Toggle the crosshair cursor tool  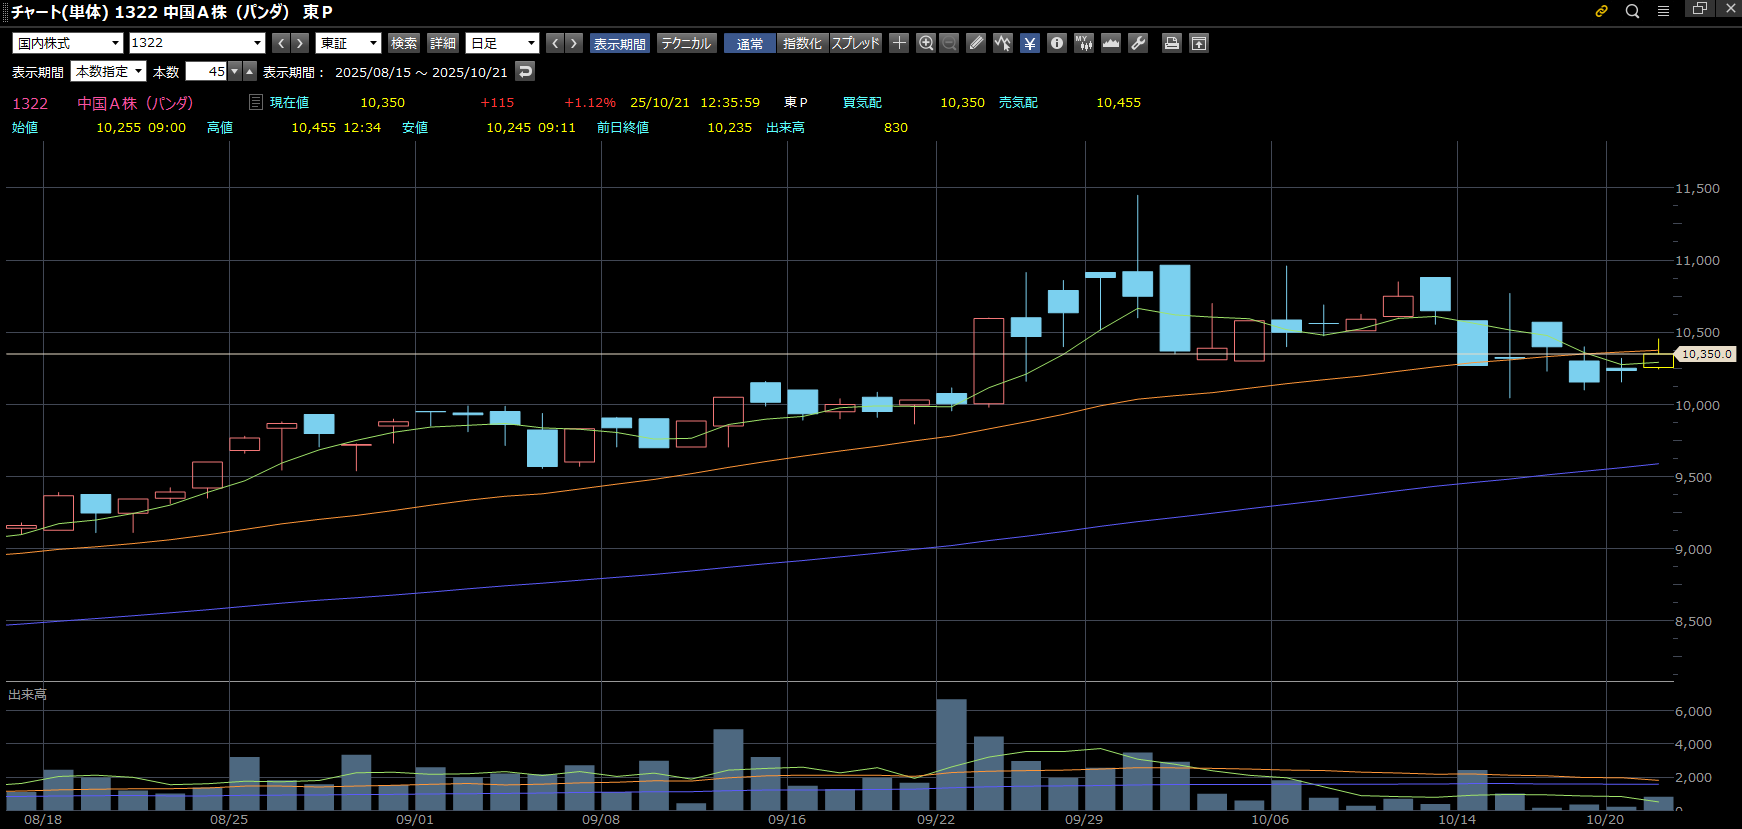tap(899, 43)
